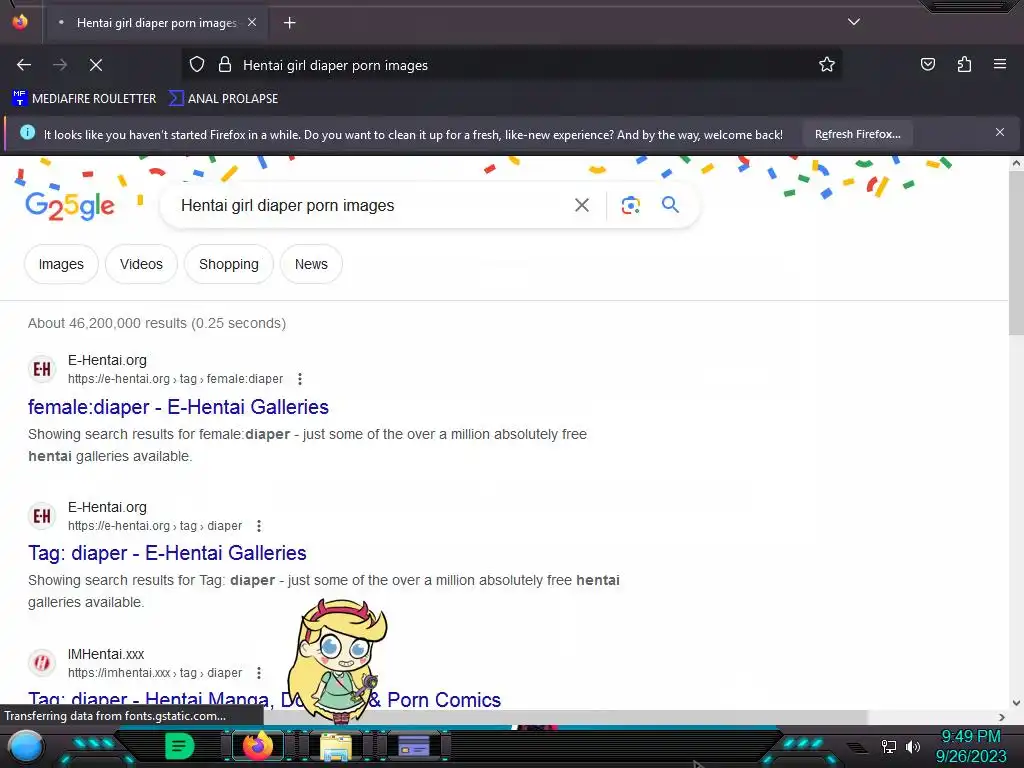Open File Explorer from the taskbar
This screenshot has height=768, width=1024.
coord(336,746)
